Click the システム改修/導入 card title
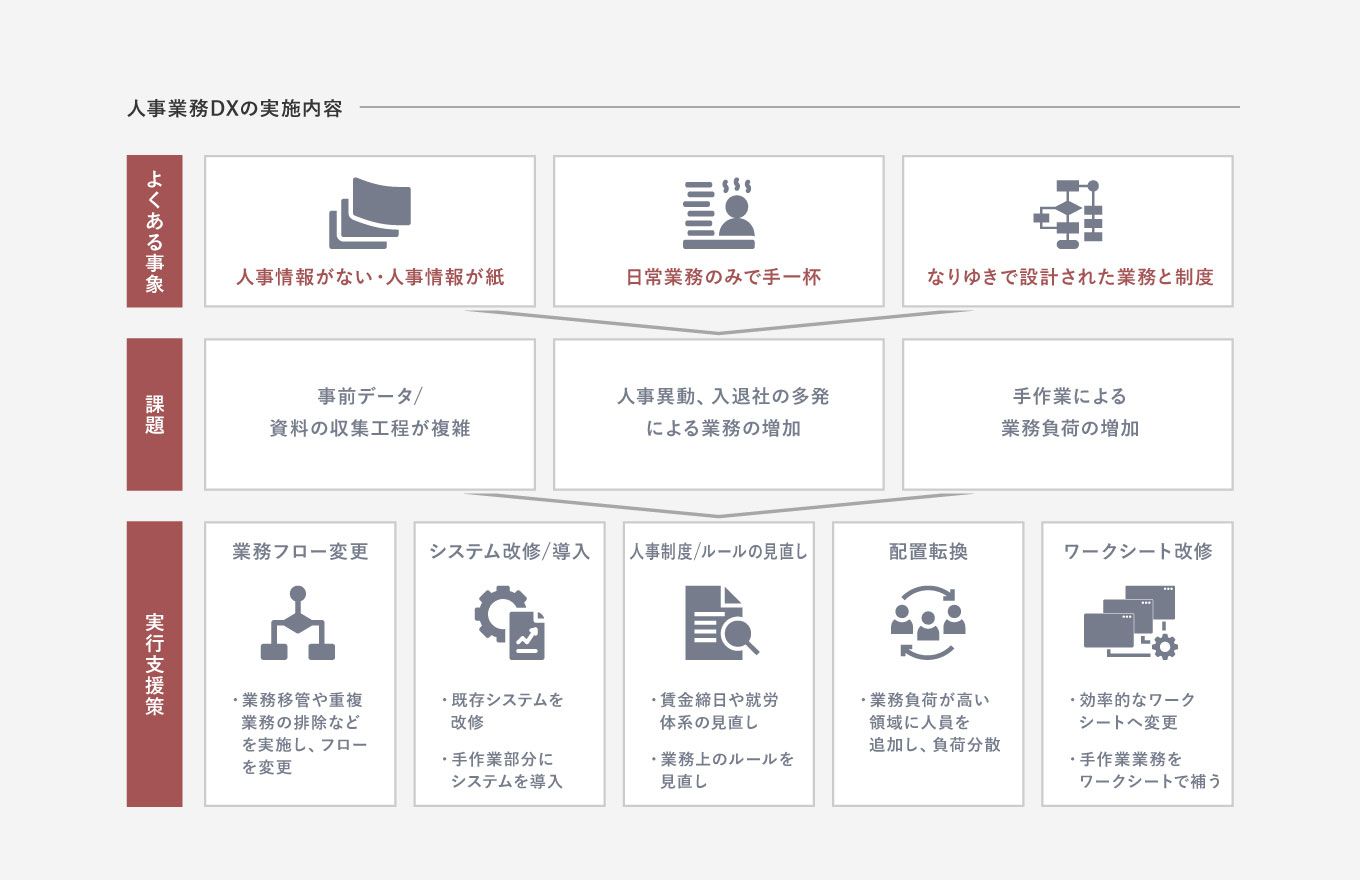Viewport: 1360px width, 880px height. [x=509, y=552]
